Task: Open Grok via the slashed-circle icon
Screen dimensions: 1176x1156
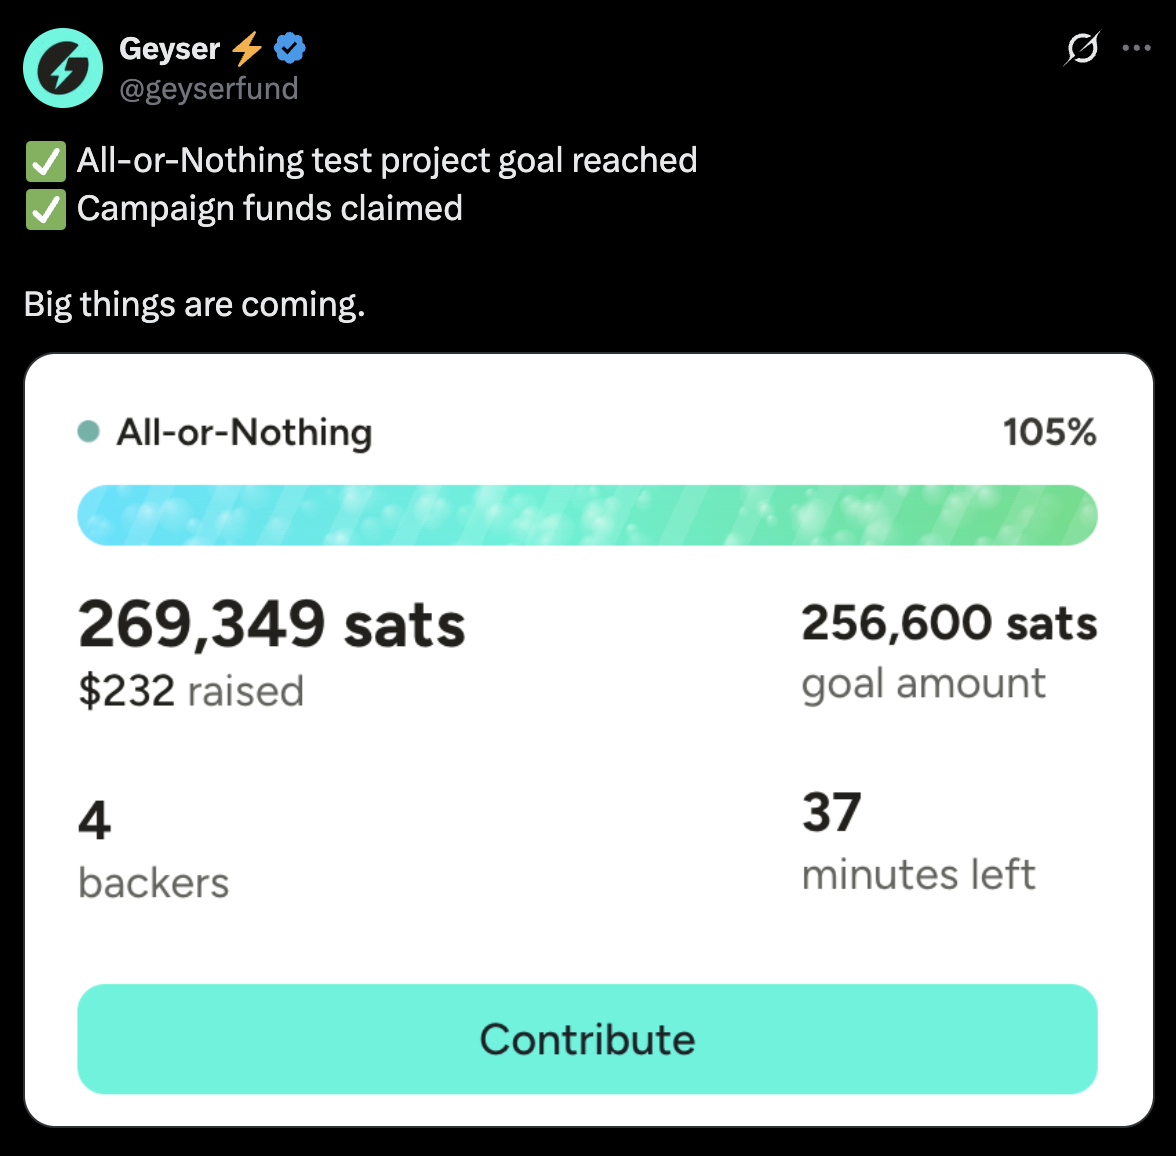Action: [x=1082, y=48]
